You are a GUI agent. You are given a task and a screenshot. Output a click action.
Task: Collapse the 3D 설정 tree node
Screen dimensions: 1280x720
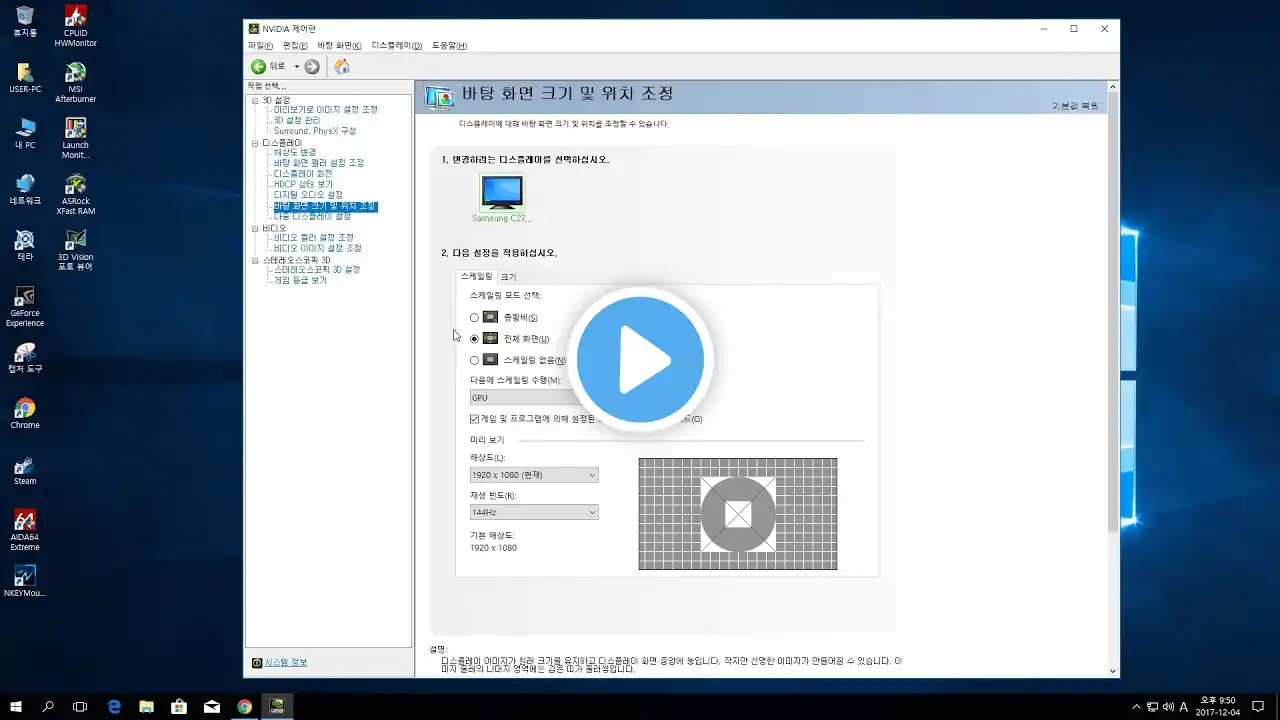[x=254, y=100]
